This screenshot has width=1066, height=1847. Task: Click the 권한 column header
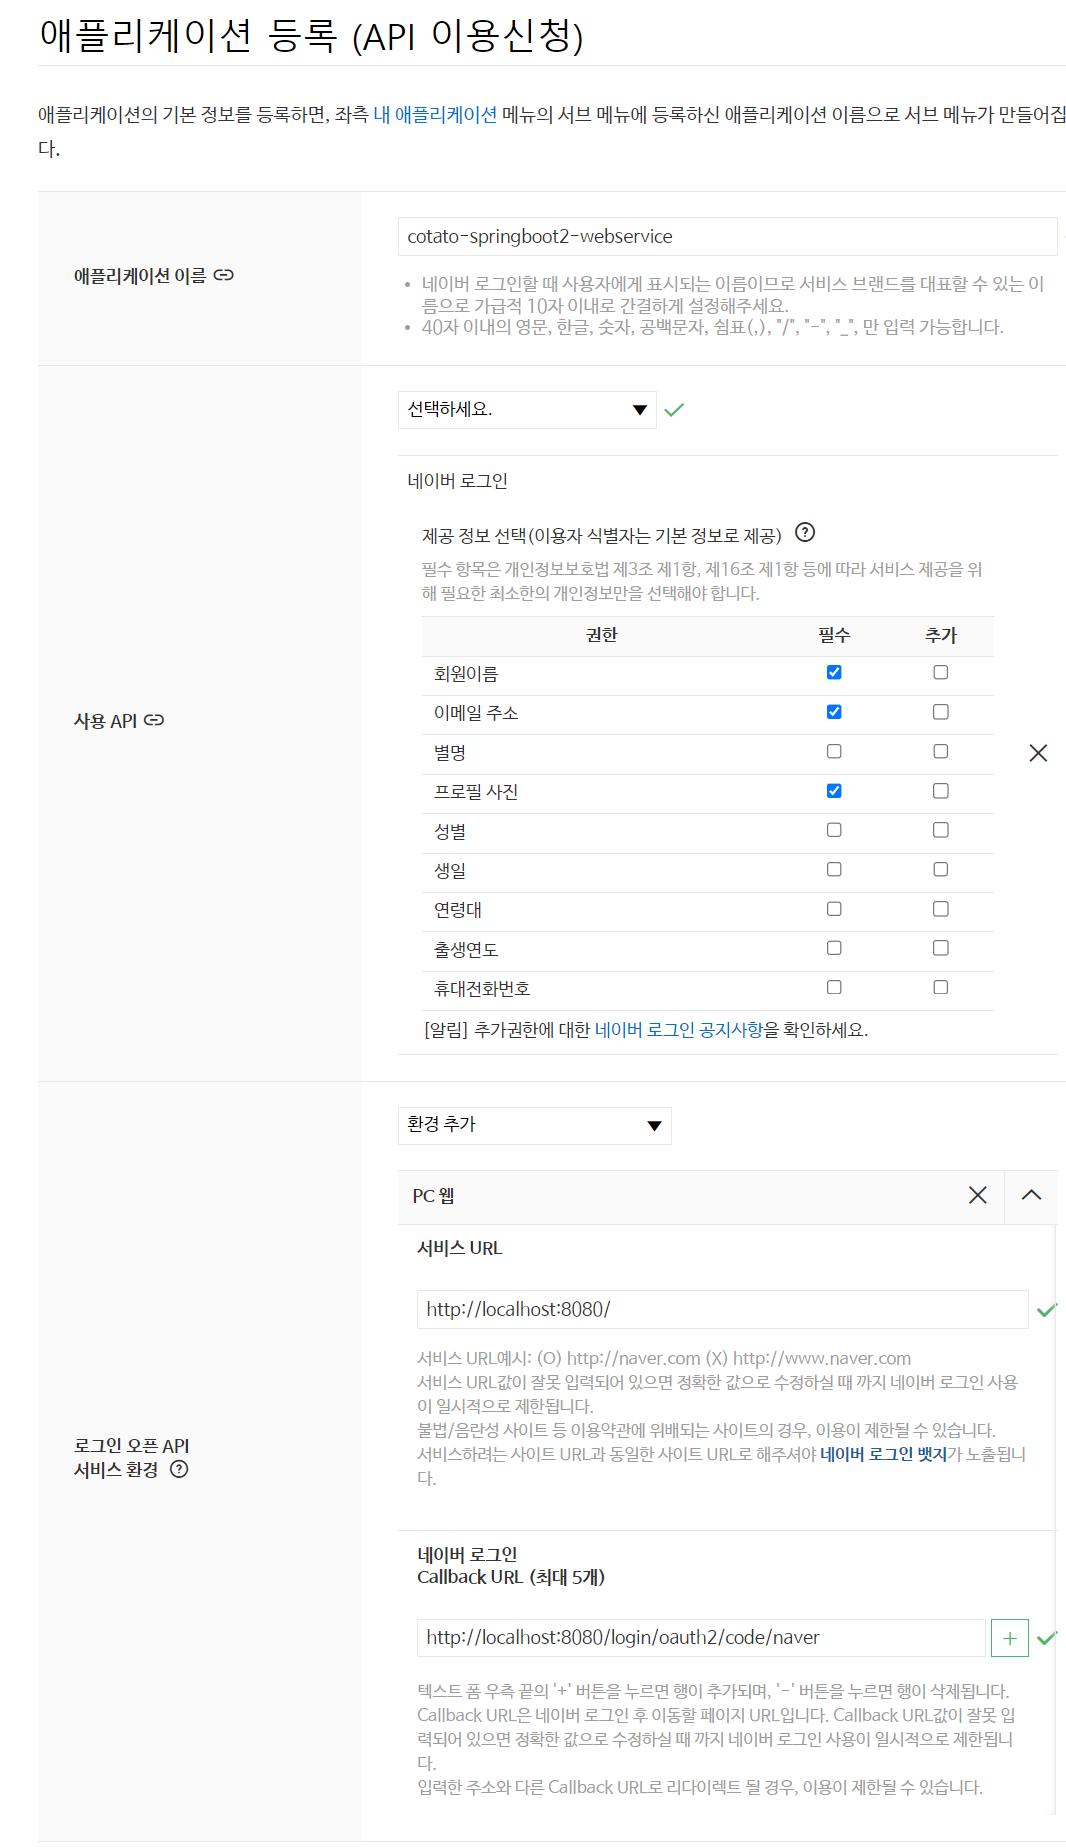click(x=602, y=635)
